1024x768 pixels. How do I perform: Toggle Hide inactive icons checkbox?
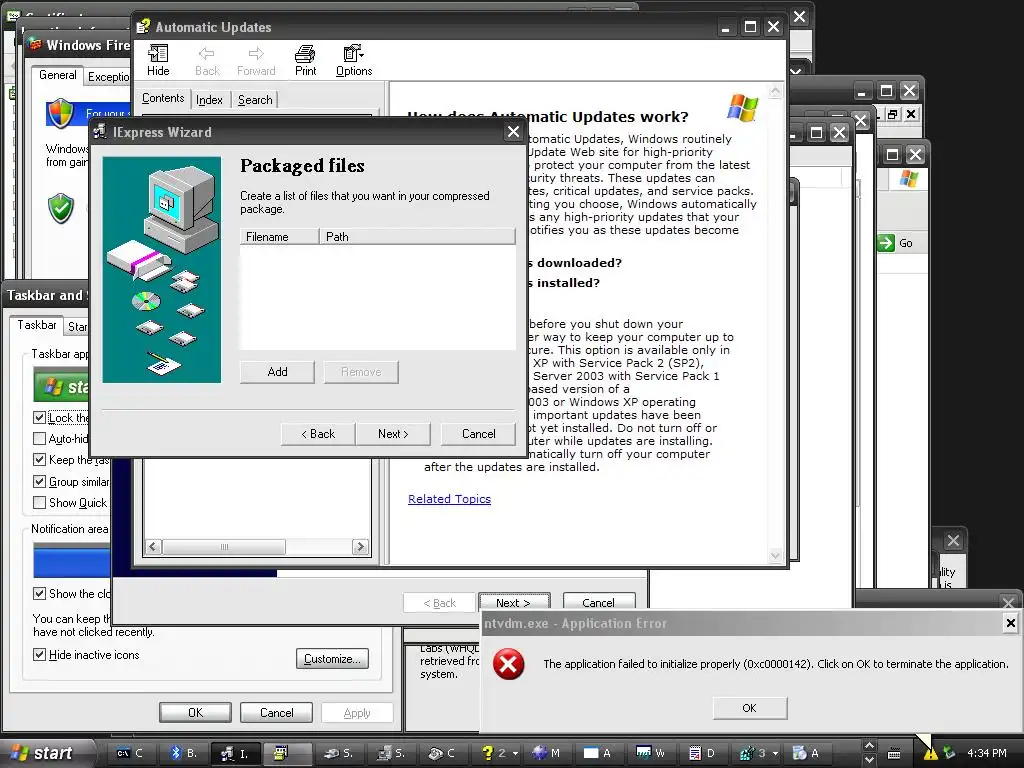pos(39,654)
